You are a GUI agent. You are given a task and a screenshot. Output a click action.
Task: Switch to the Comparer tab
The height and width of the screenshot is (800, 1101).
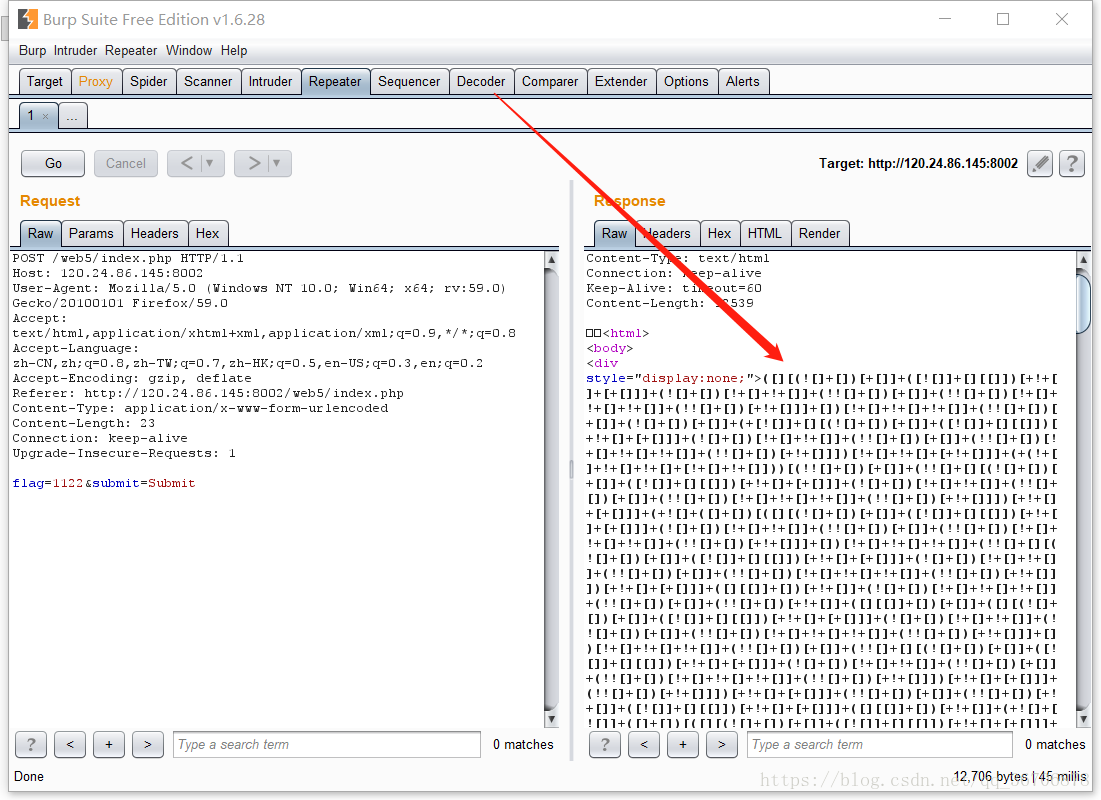(x=550, y=81)
